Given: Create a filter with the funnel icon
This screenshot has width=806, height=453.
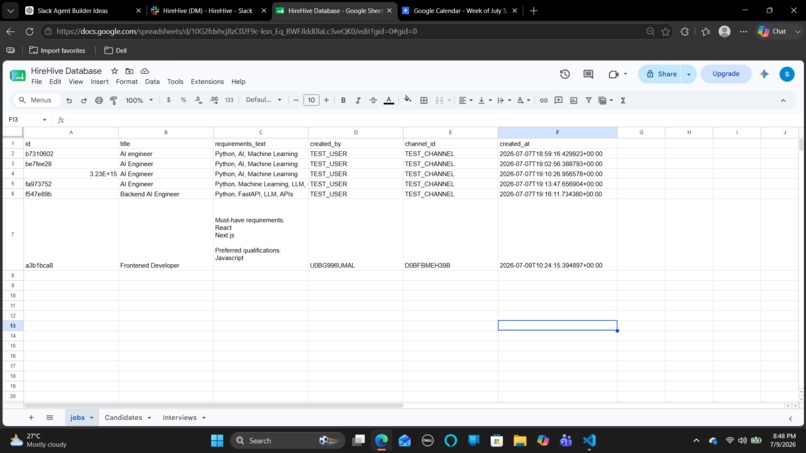Looking at the screenshot, I should point(588,100).
